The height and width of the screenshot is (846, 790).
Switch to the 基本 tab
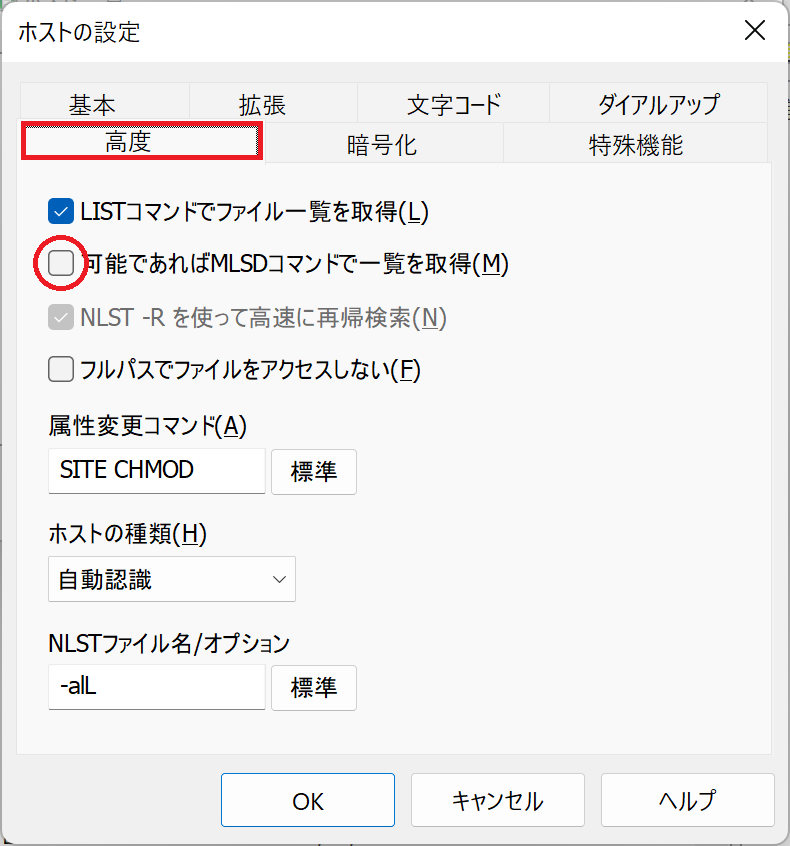tap(92, 104)
